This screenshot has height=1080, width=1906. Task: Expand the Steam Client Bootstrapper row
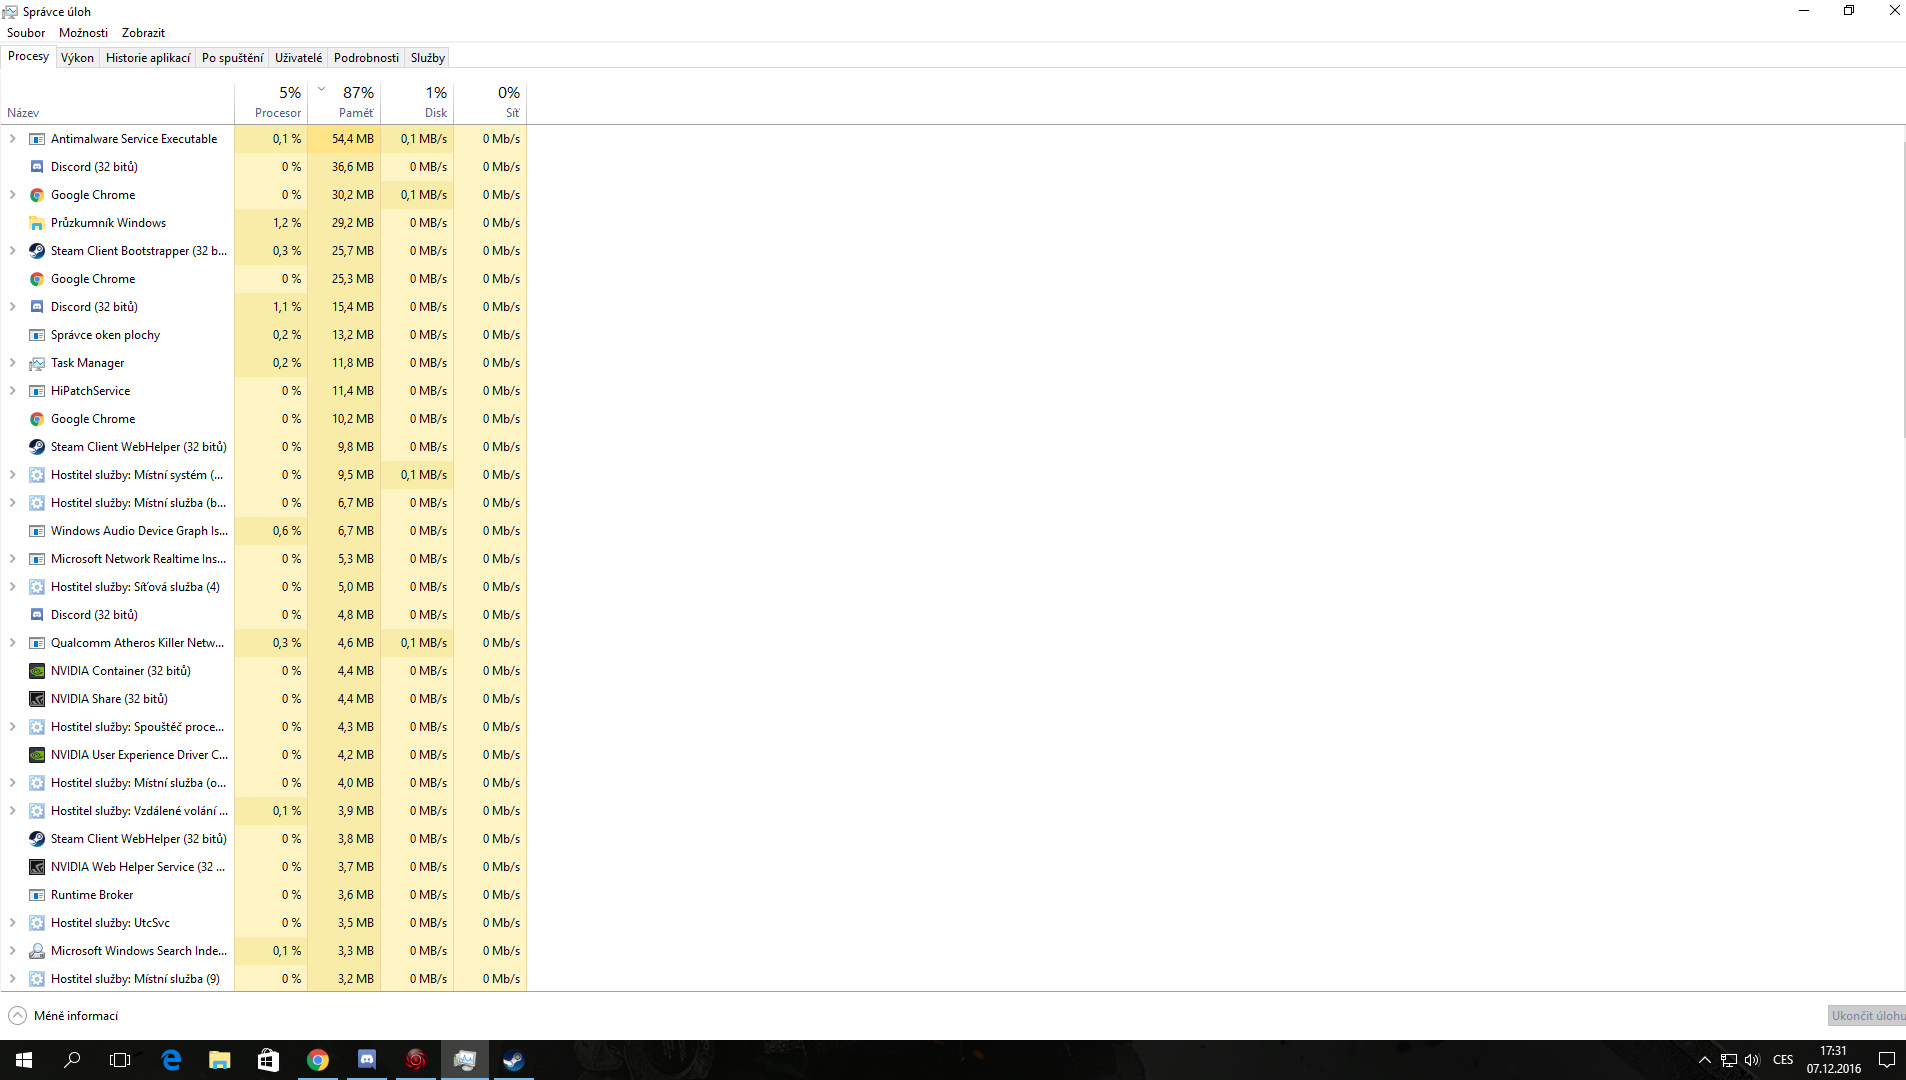click(13, 251)
